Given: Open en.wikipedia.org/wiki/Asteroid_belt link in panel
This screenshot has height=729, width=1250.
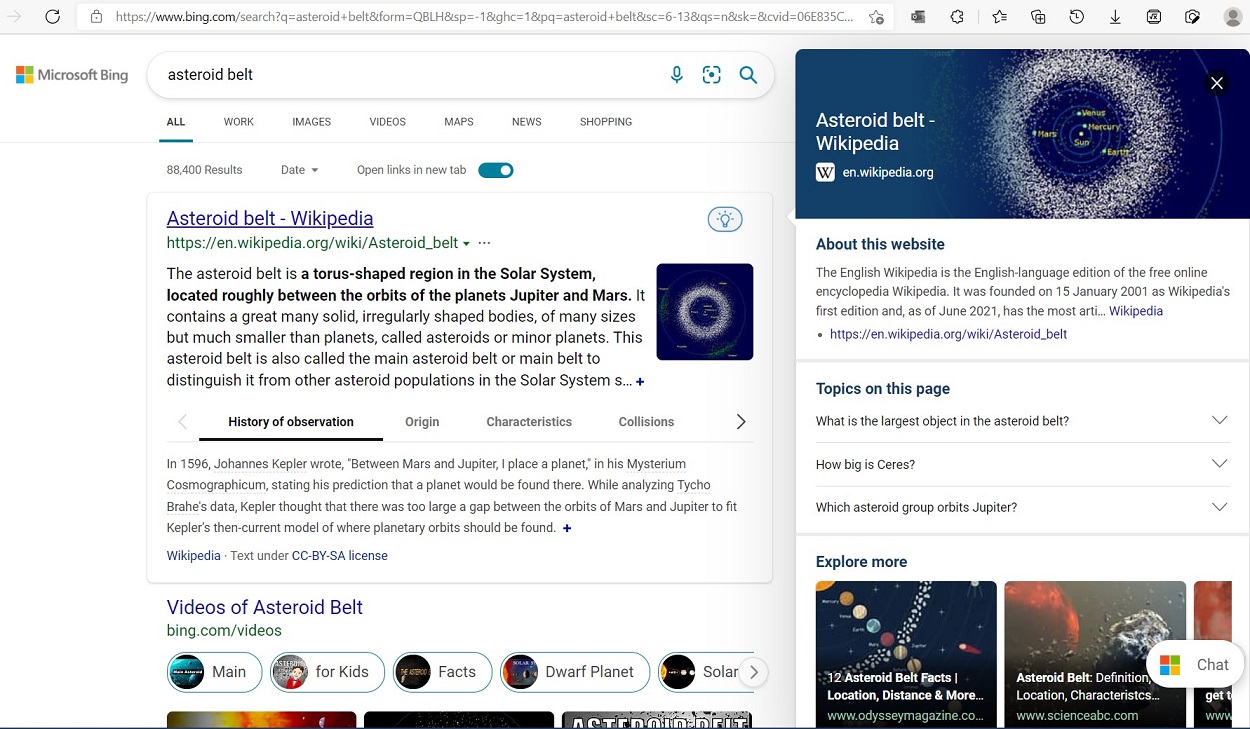Looking at the screenshot, I should 948,334.
